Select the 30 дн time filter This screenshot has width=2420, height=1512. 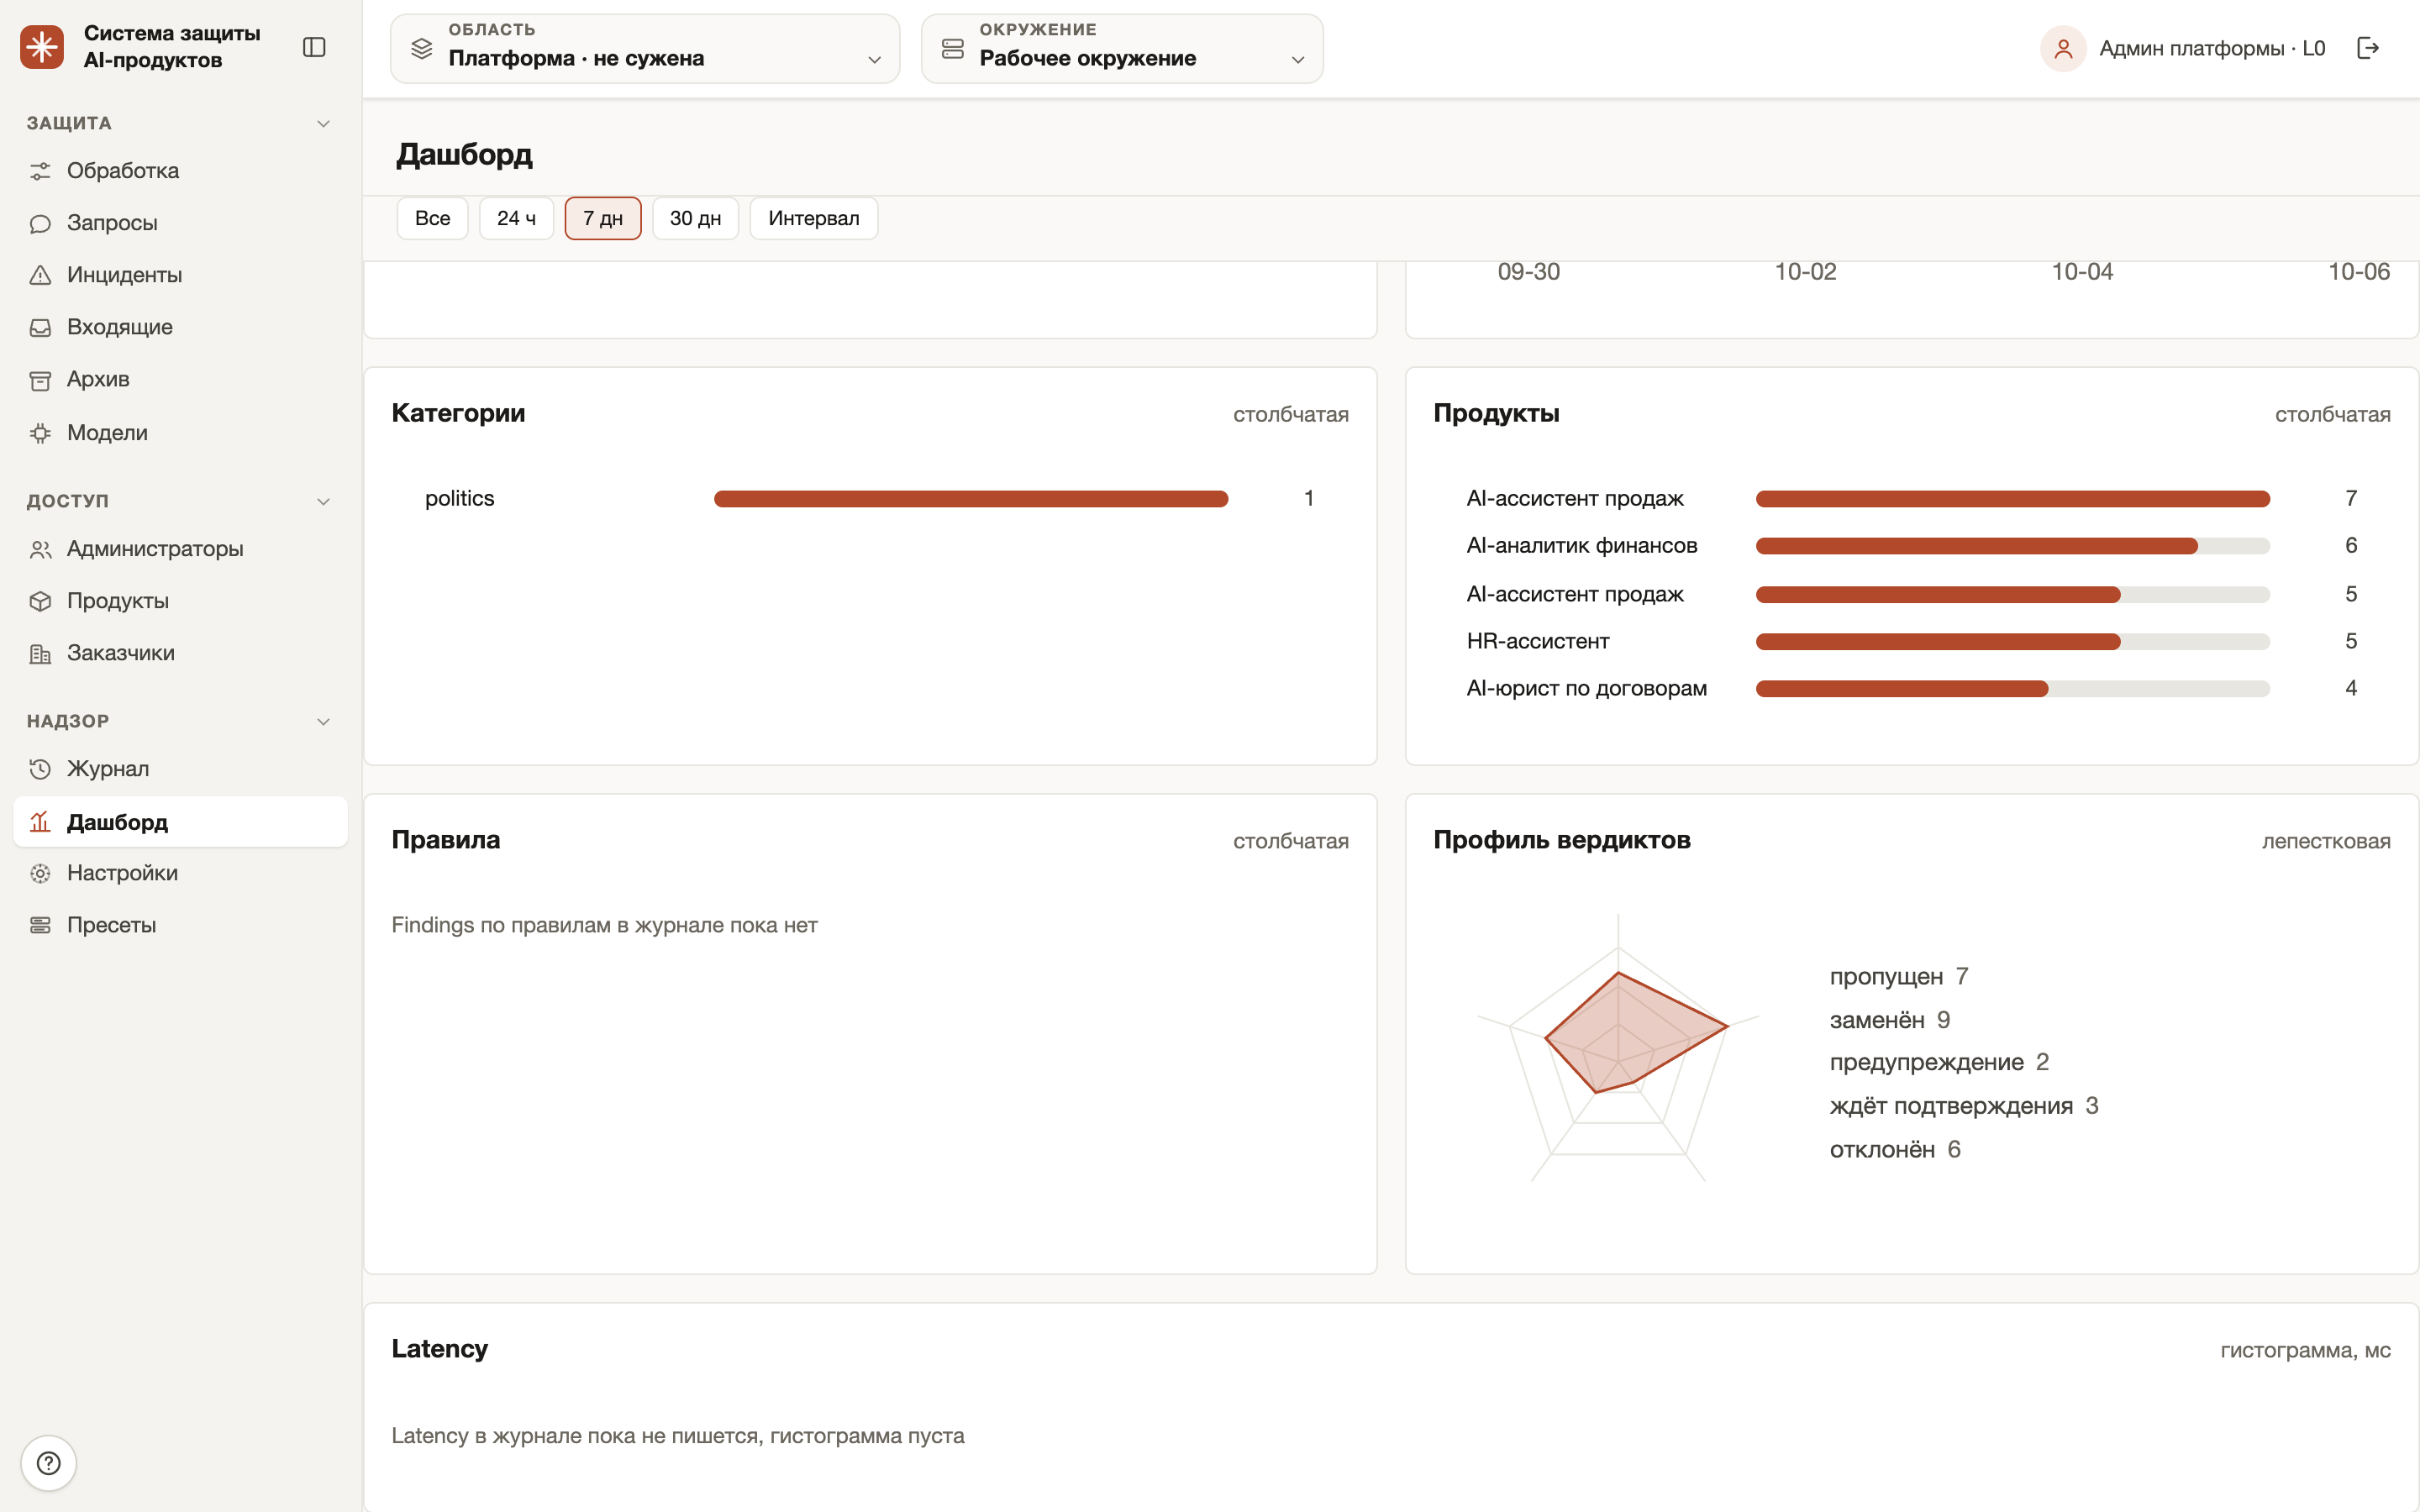tap(695, 218)
